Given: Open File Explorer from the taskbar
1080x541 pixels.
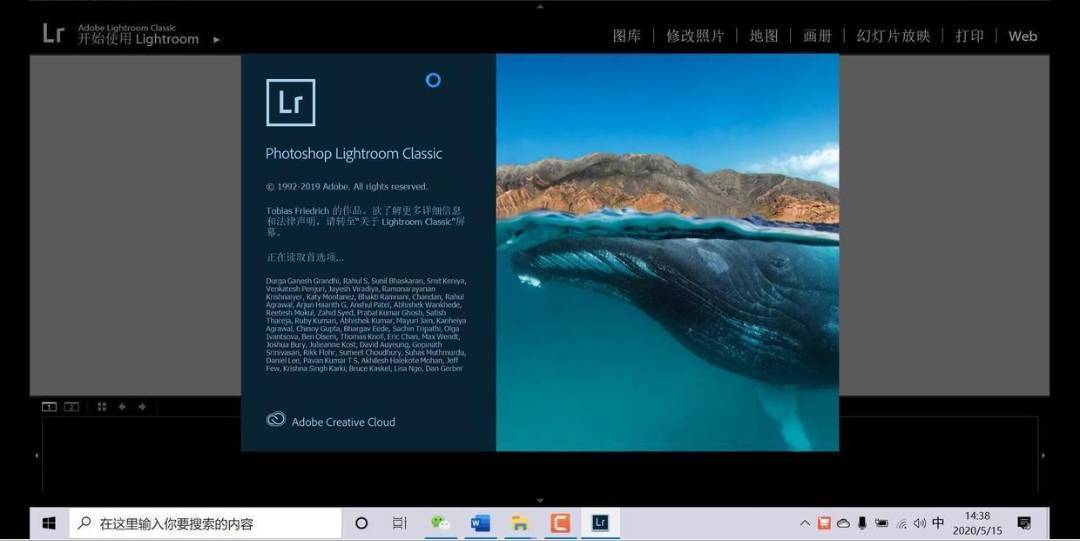Looking at the screenshot, I should pyautogui.click(x=520, y=523).
